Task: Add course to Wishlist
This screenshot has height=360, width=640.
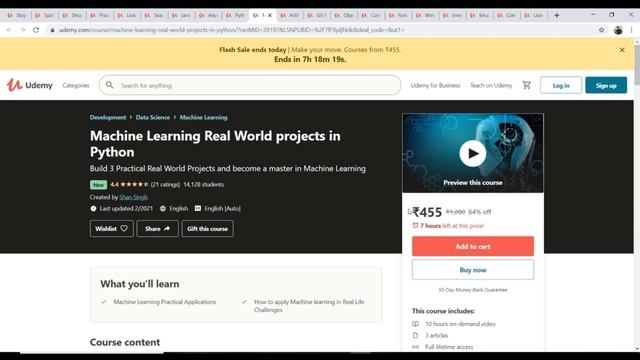Action: (111, 229)
